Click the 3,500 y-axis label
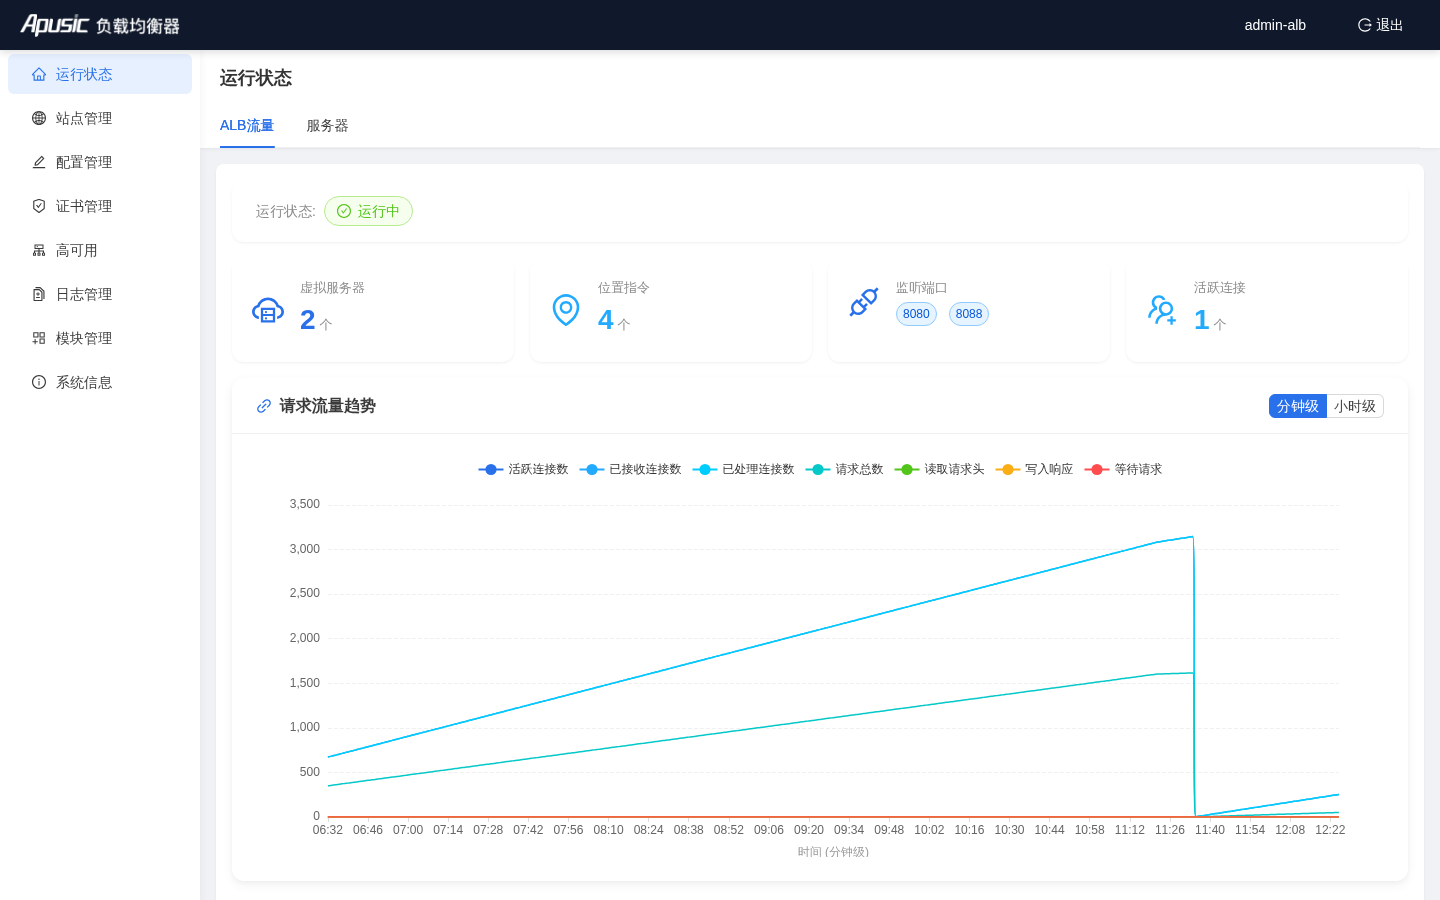 pyautogui.click(x=304, y=504)
